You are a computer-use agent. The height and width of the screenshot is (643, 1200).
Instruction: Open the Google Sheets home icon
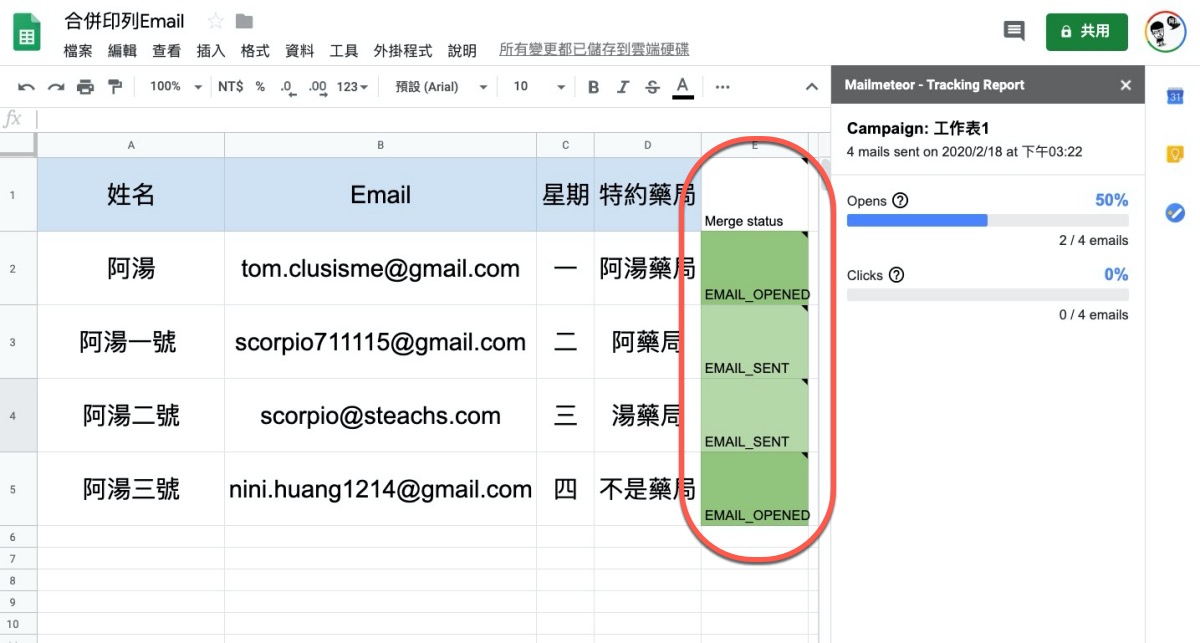27,32
